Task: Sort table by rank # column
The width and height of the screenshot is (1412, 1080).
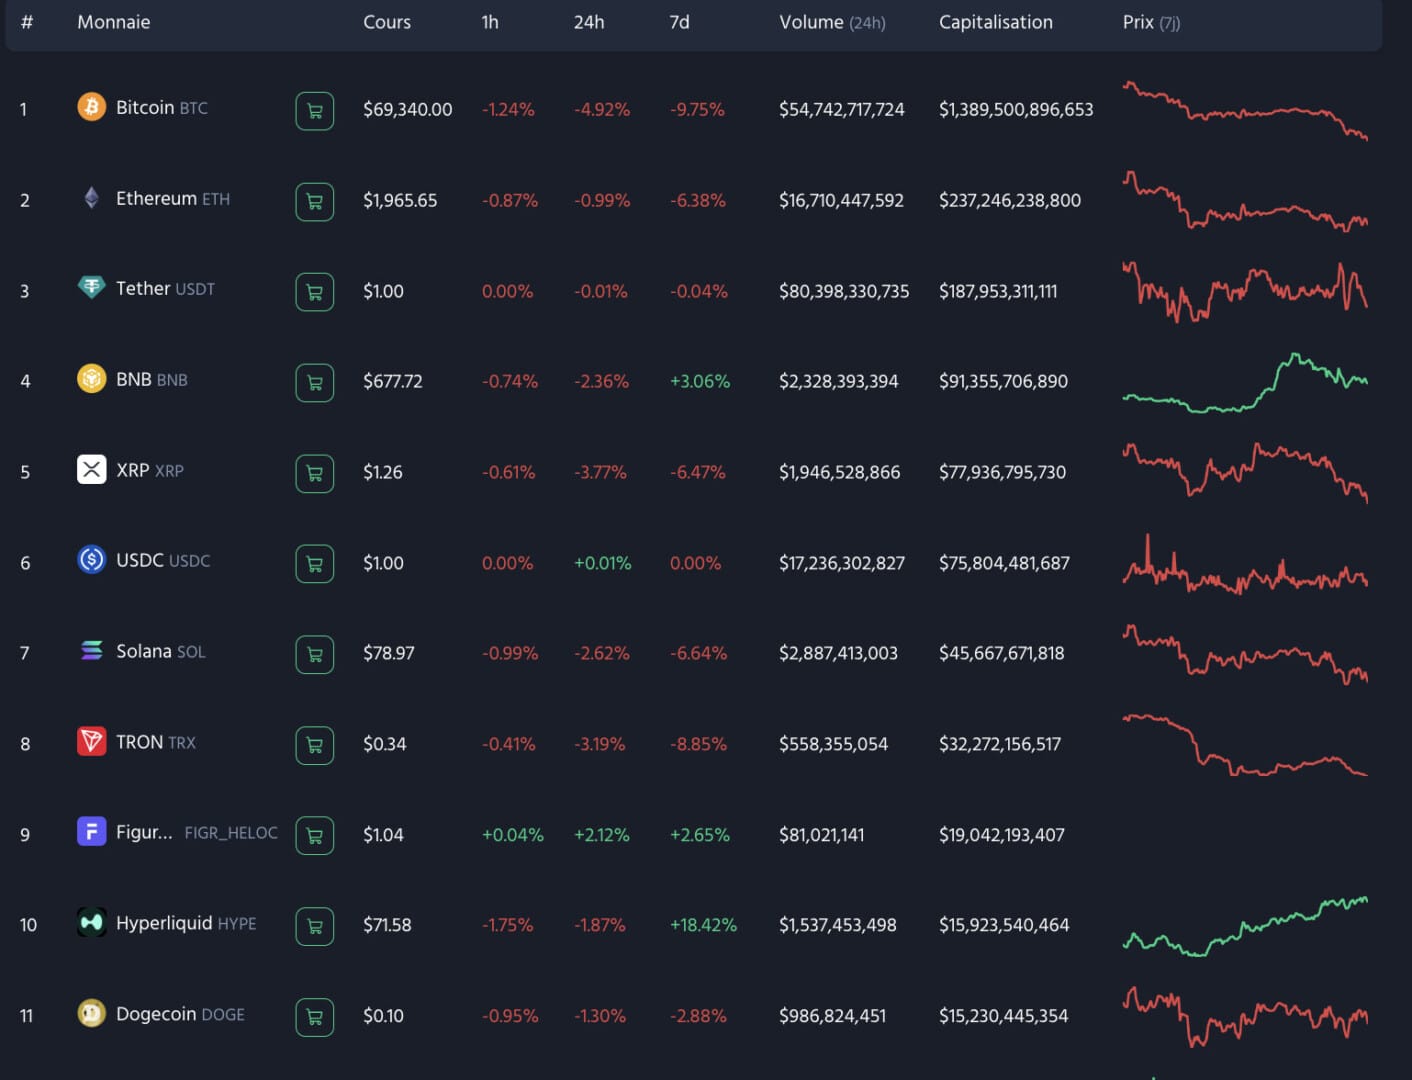Action: pyautogui.click(x=27, y=22)
